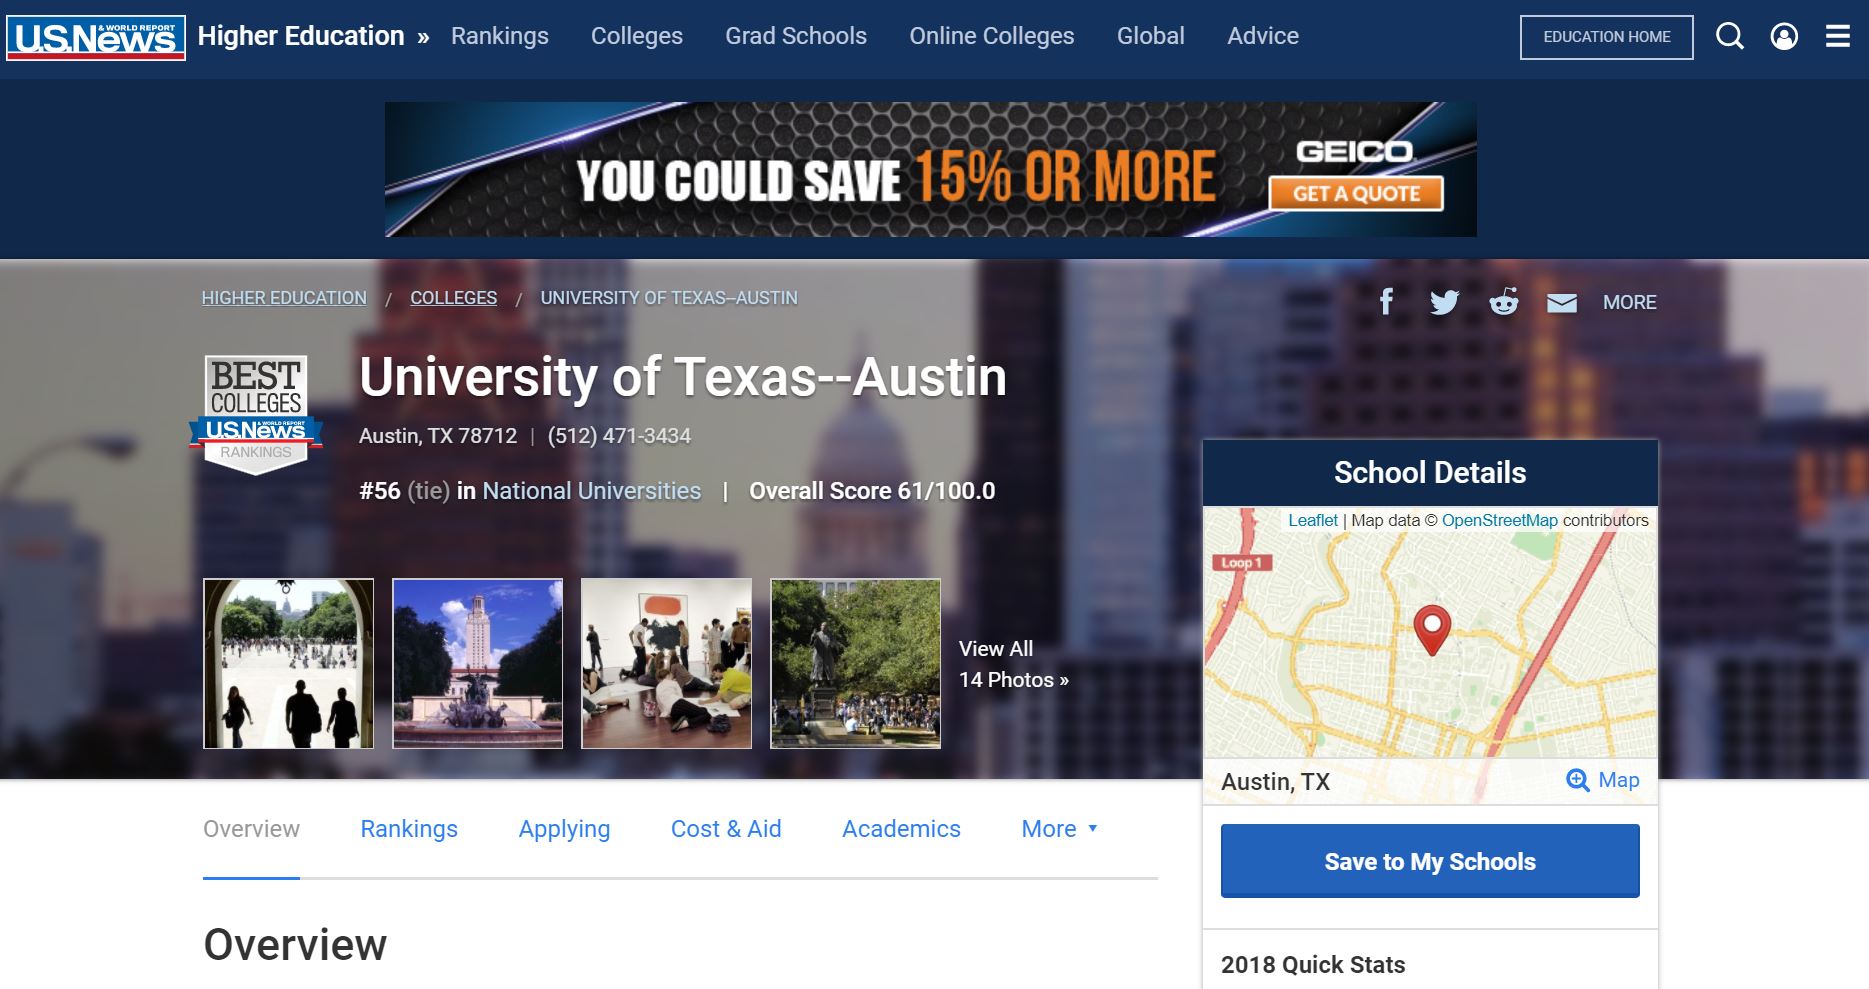This screenshot has width=1869, height=989.
Task: Open the search magnifier icon
Action: pos(1730,37)
